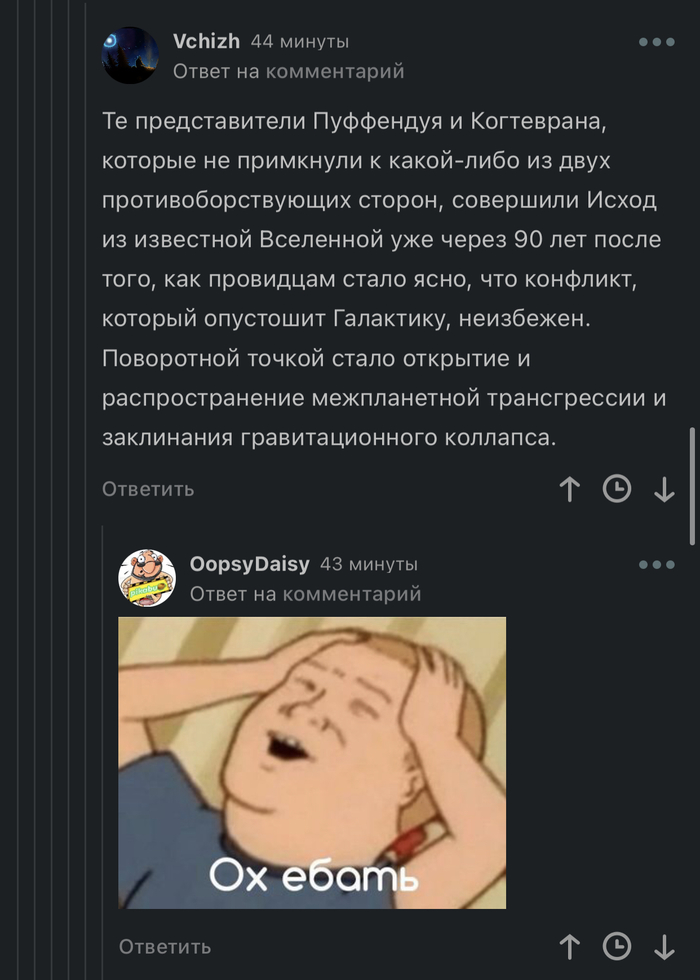Viewport: 700px width, 980px height.
Task: Open the Vchizh username link
Action: 206,41
